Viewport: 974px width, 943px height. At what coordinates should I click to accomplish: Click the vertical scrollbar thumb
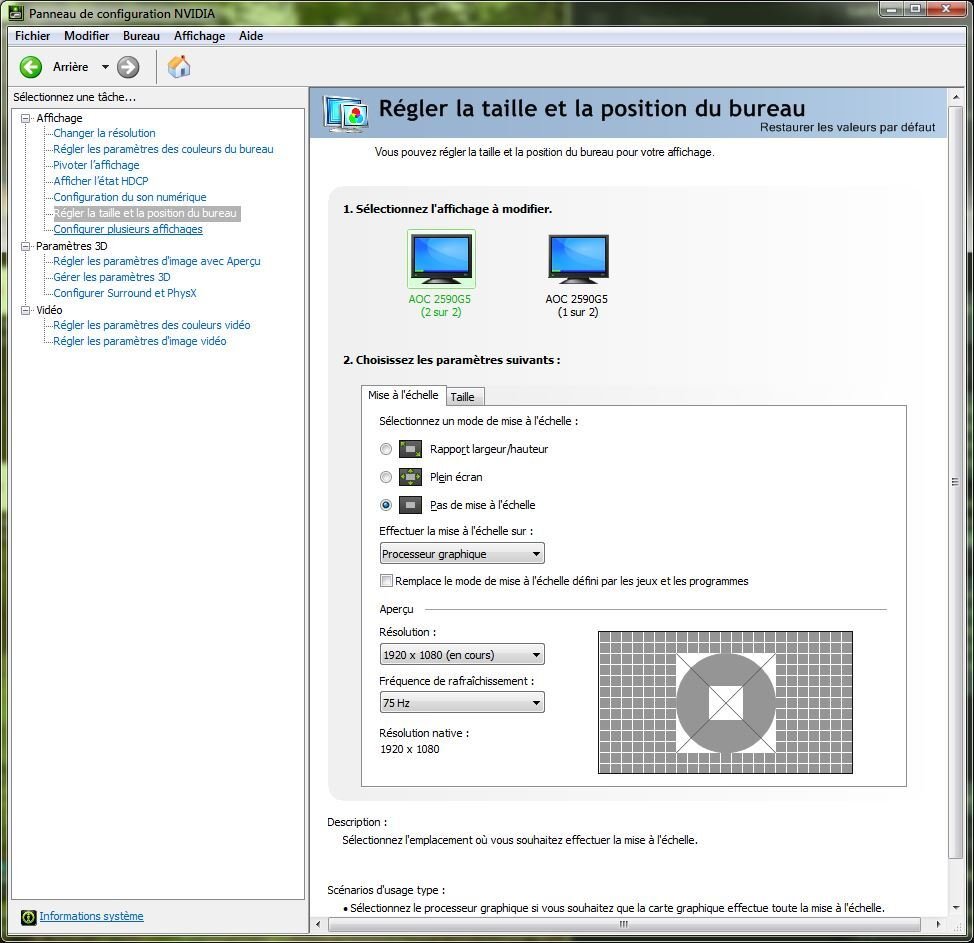coord(955,481)
